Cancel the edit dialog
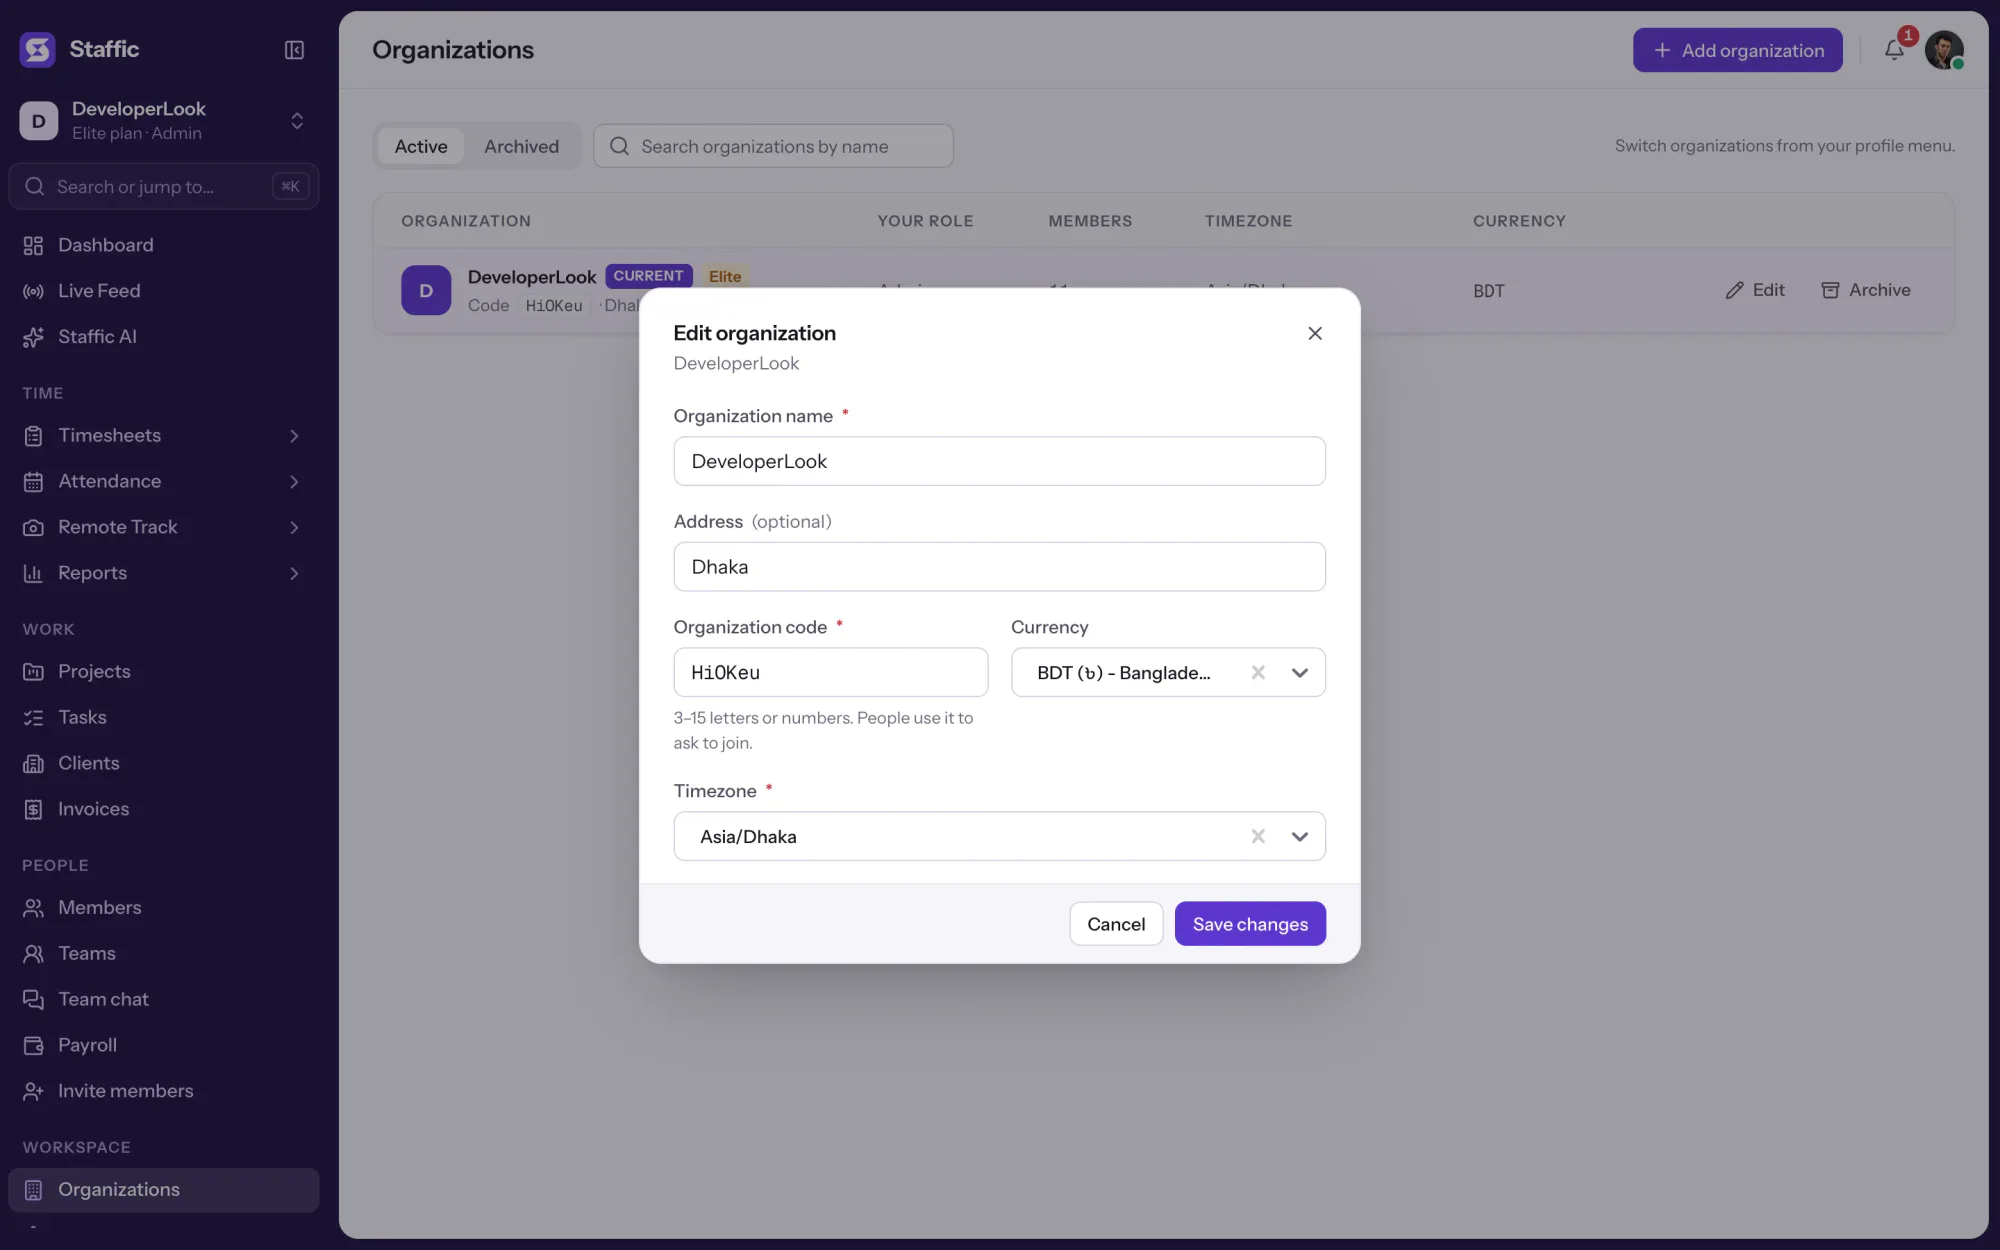The width and height of the screenshot is (2000, 1250). 1116,924
